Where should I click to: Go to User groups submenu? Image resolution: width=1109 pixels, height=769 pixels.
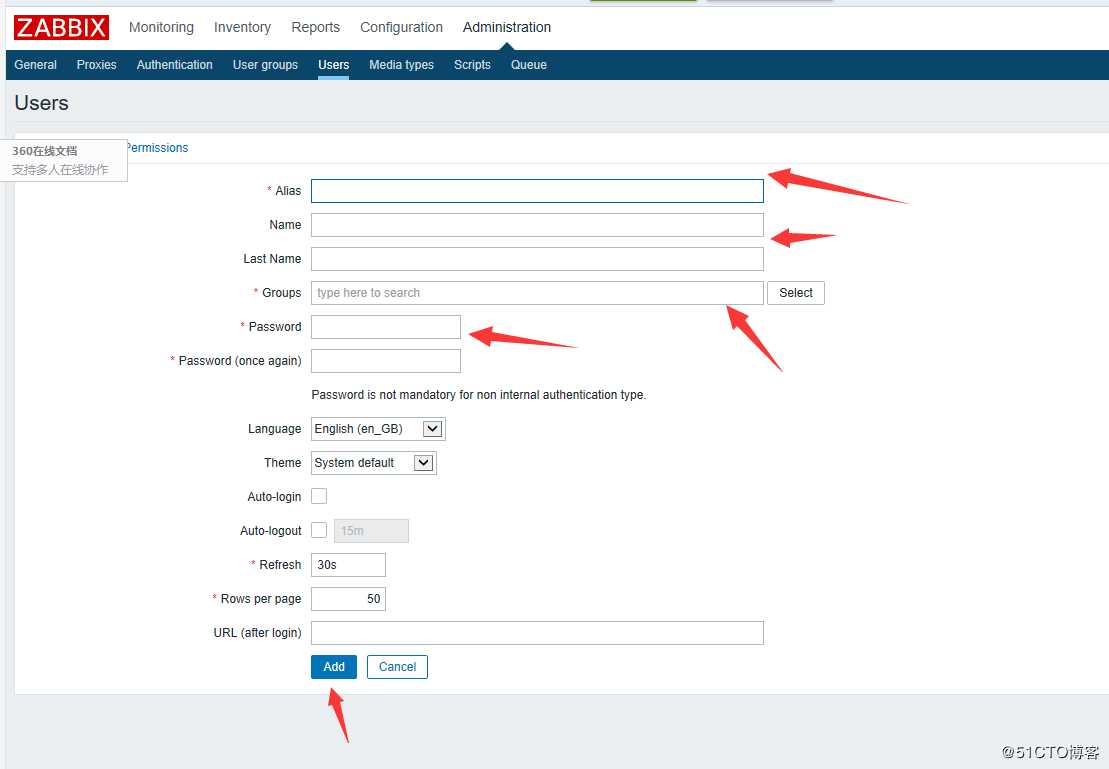point(265,65)
